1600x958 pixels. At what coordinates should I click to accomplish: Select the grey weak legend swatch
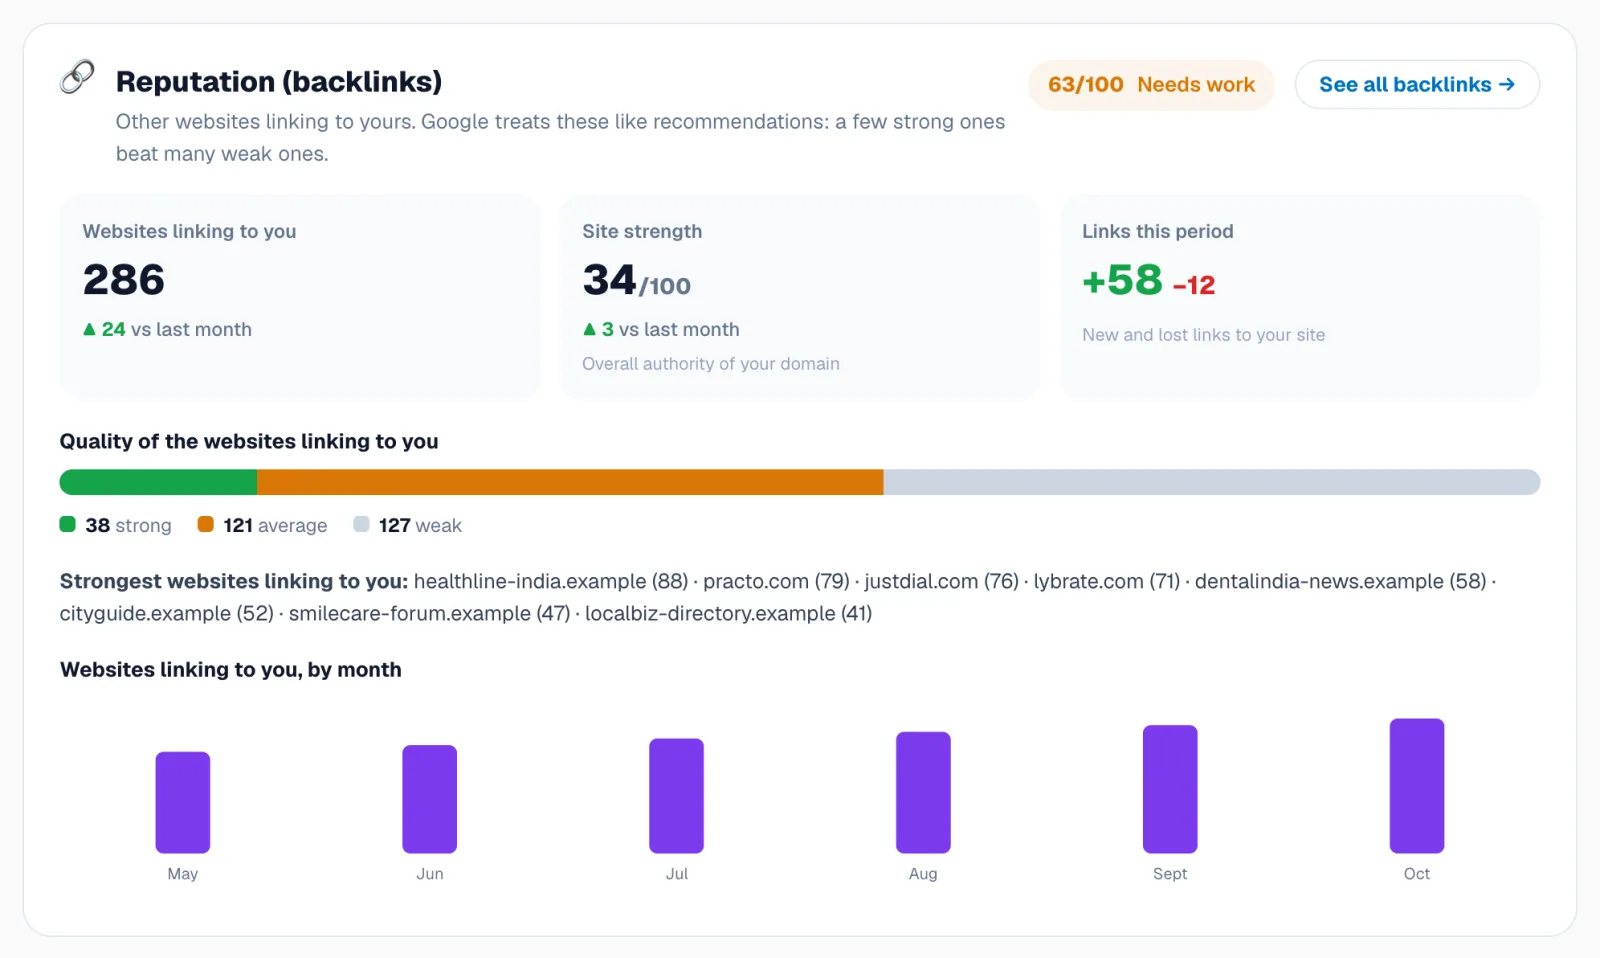[x=361, y=524]
